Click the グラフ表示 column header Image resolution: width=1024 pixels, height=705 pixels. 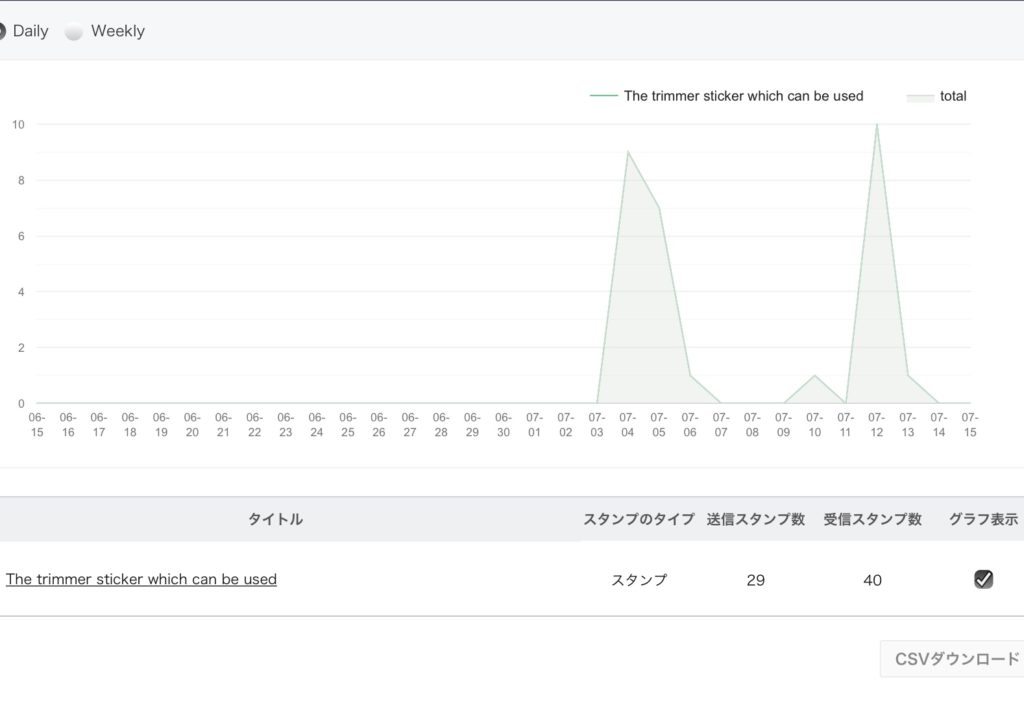[x=983, y=519]
